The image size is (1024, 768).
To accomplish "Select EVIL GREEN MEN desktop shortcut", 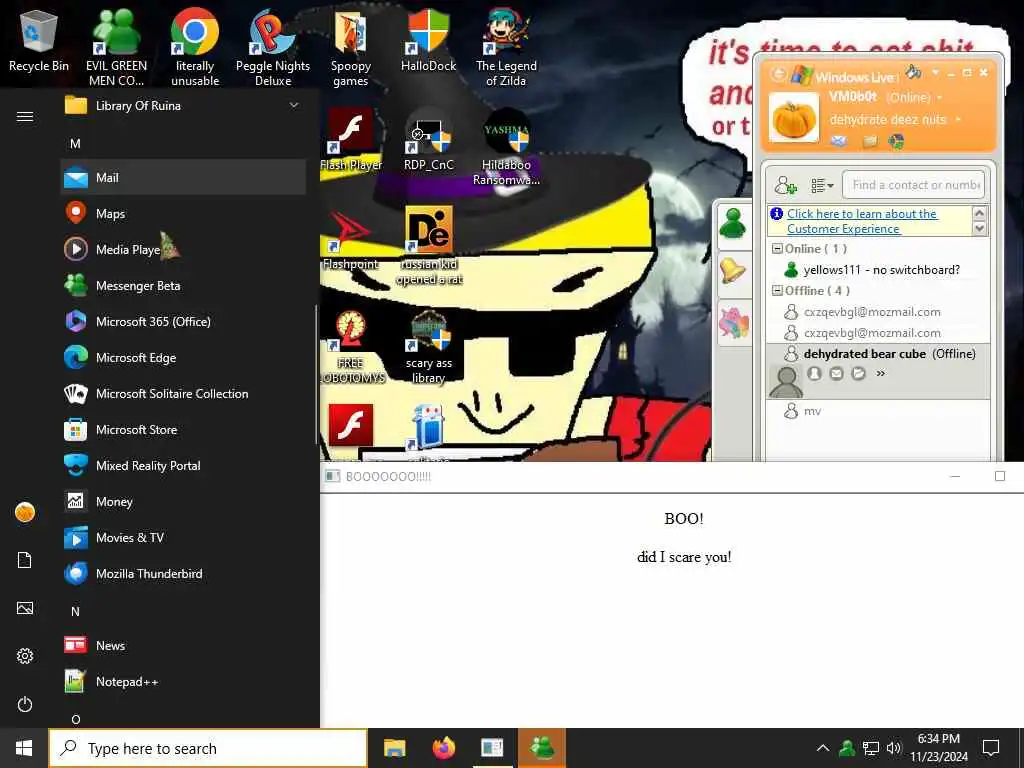I will (116, 48).
